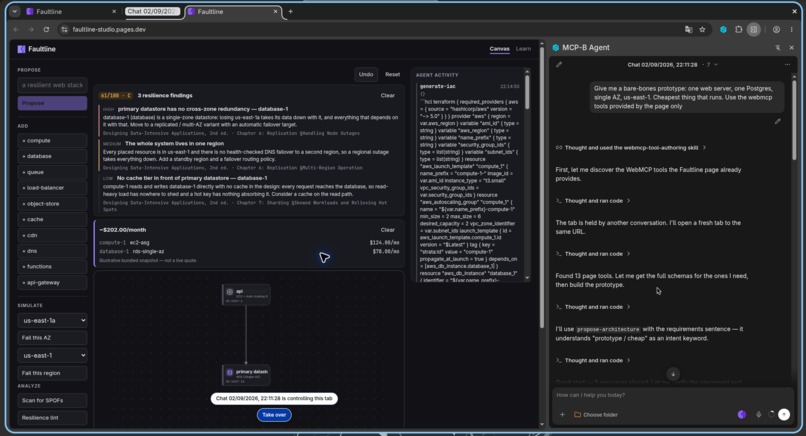This screenshot has height=436, width=806.
Task: Open the us-east-1 region dropdown
Action: coord(52,355)
